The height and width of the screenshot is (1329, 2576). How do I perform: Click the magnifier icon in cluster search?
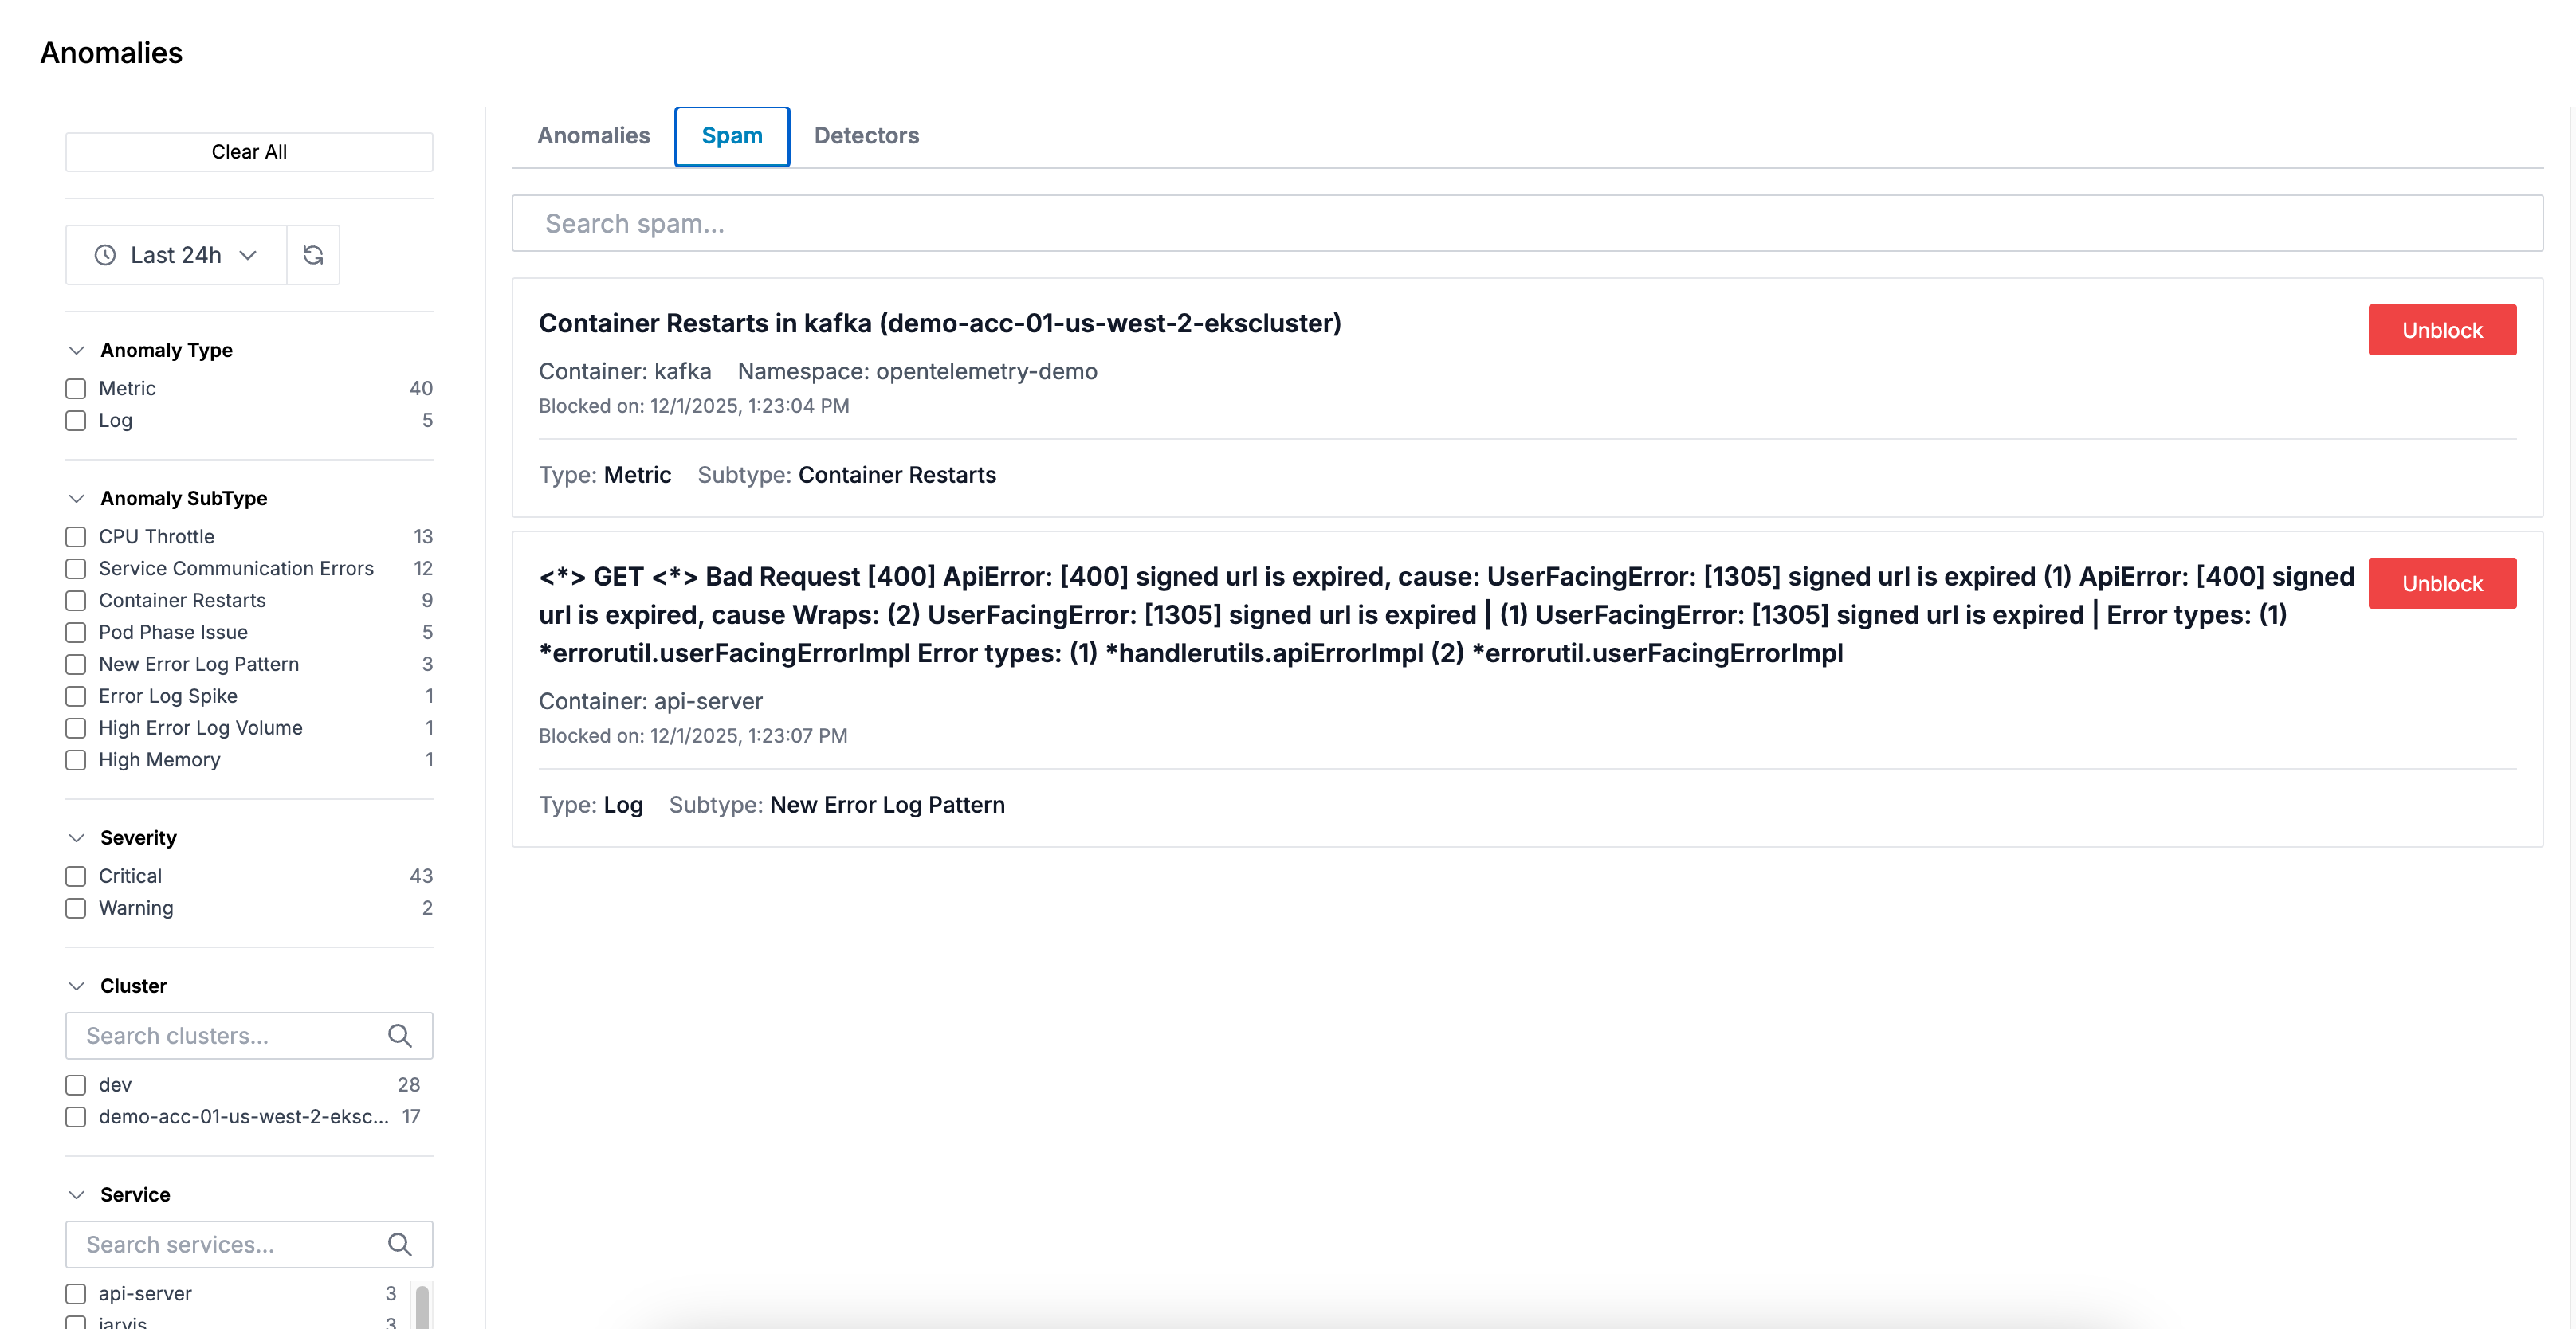[x=400, y=1036]
